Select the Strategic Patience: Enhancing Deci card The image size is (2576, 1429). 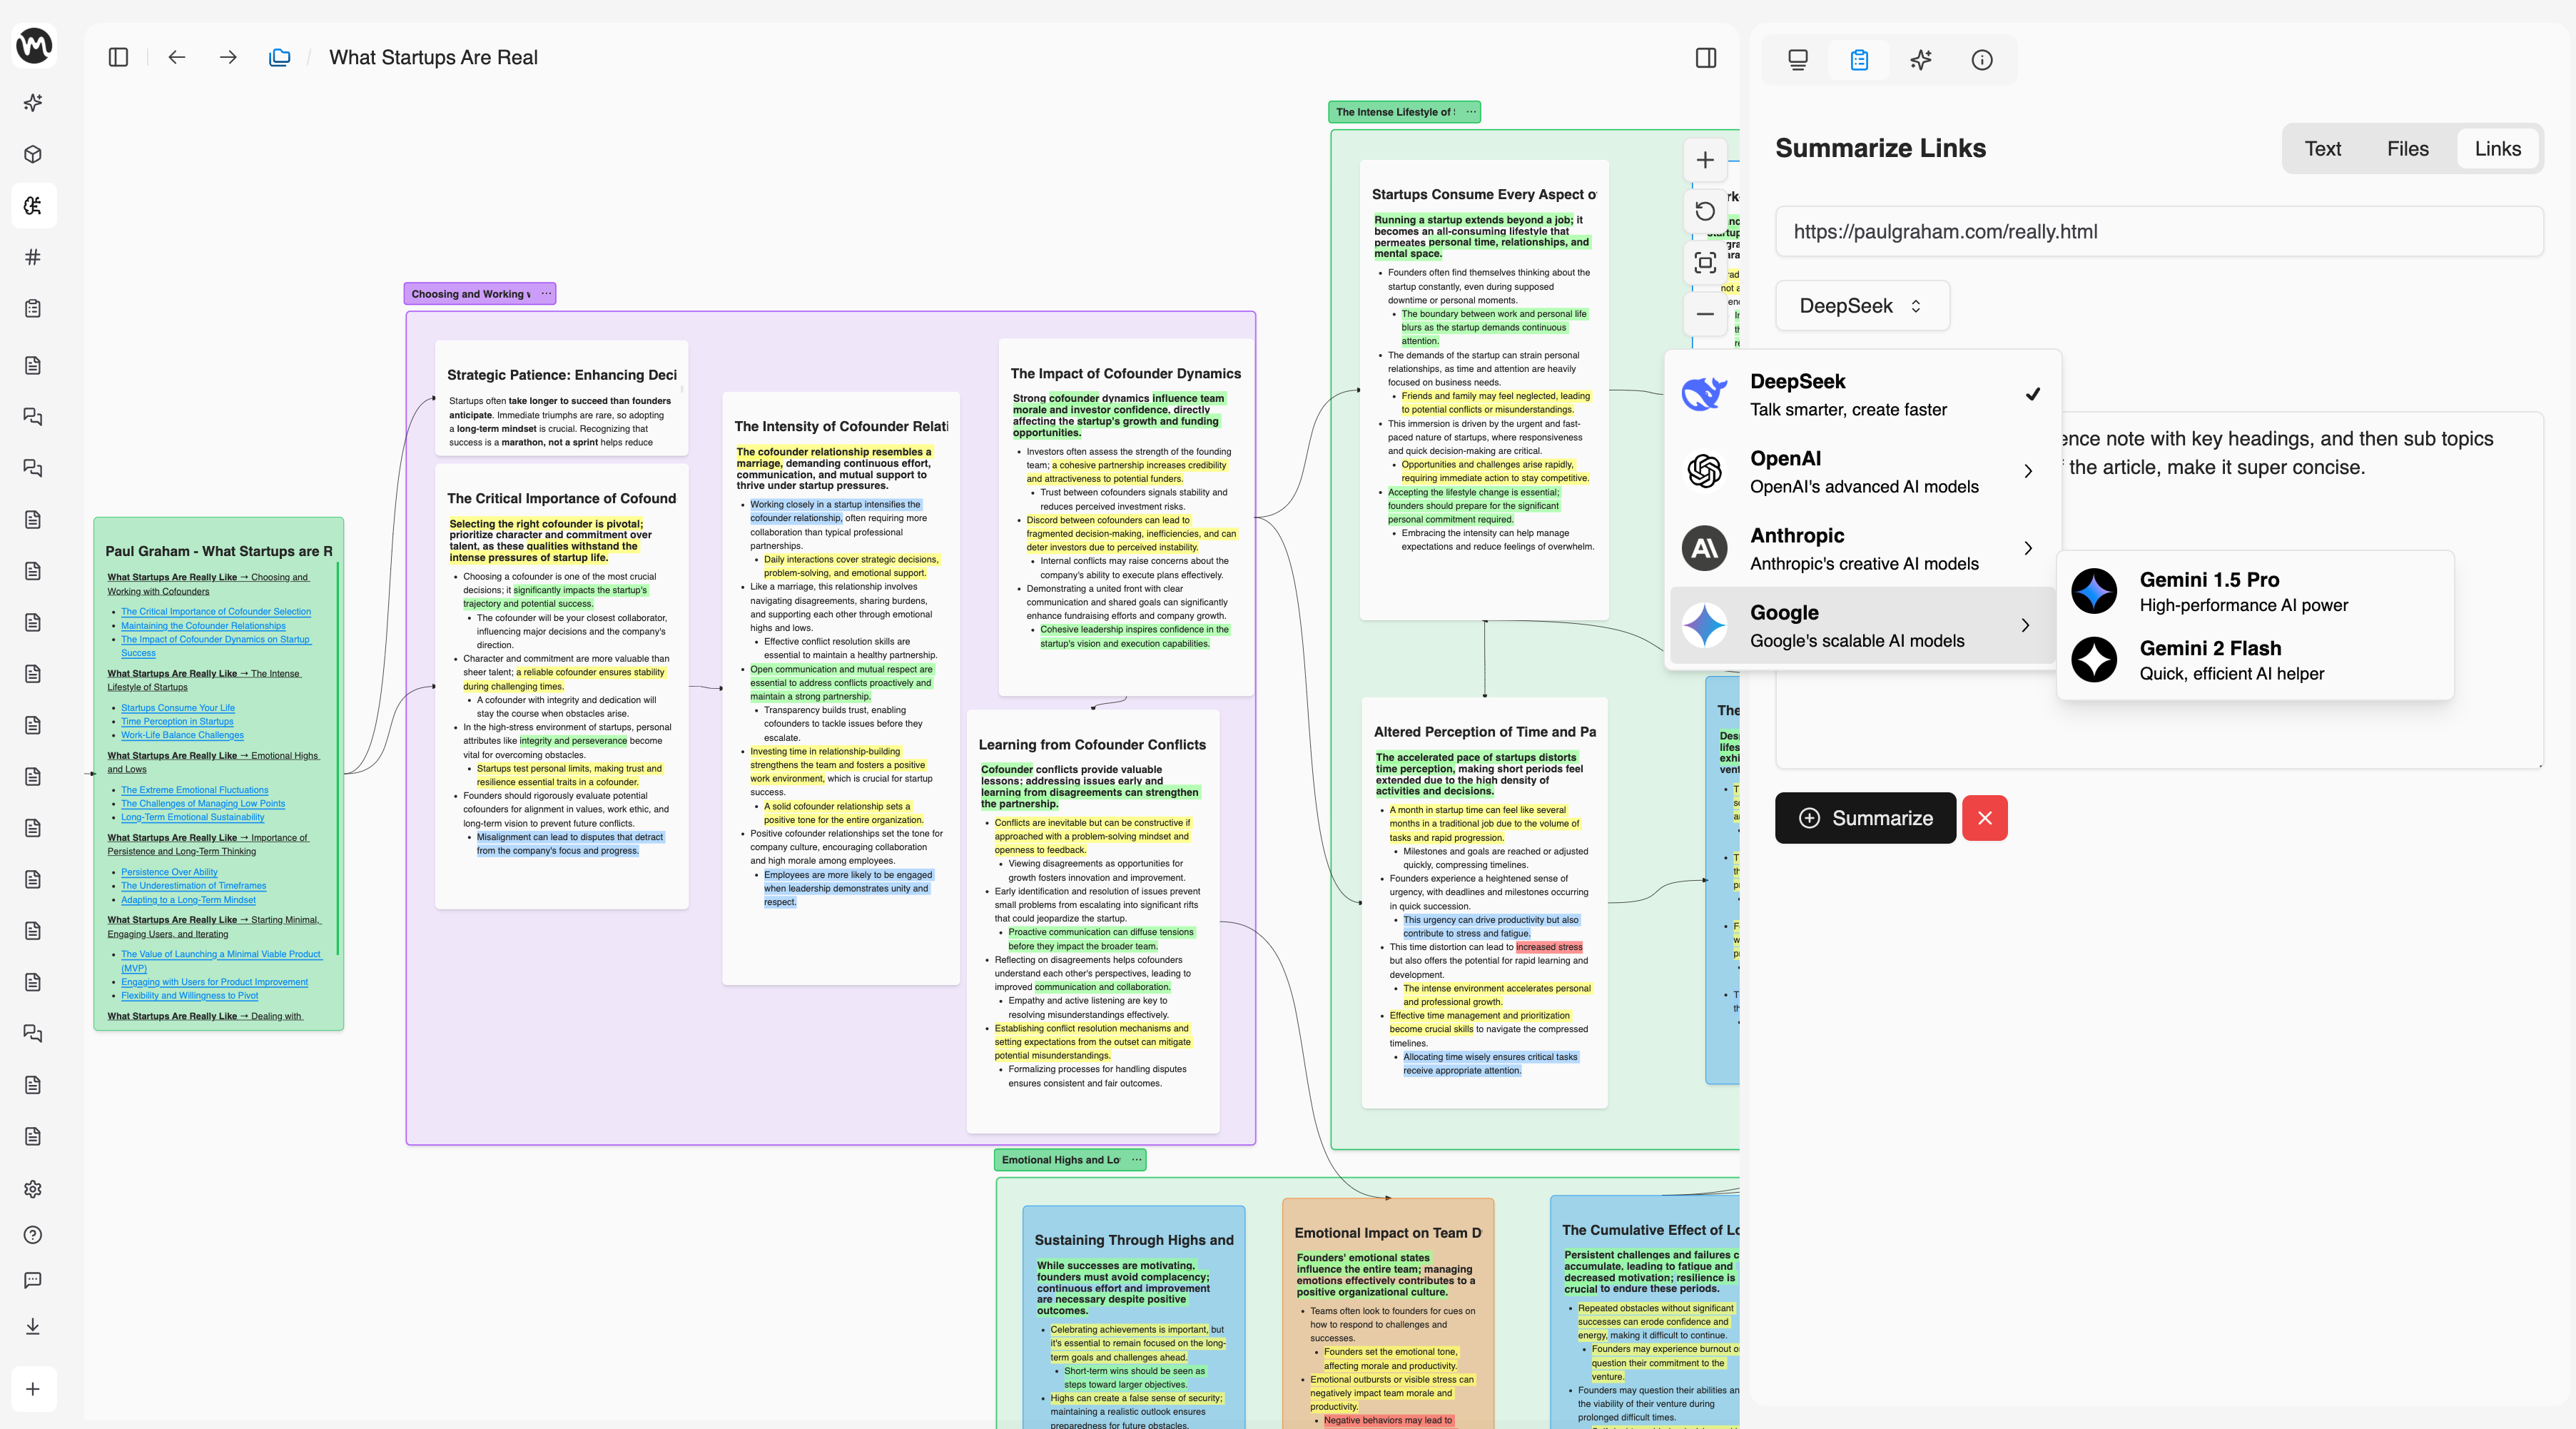click(x=562, y=398)
